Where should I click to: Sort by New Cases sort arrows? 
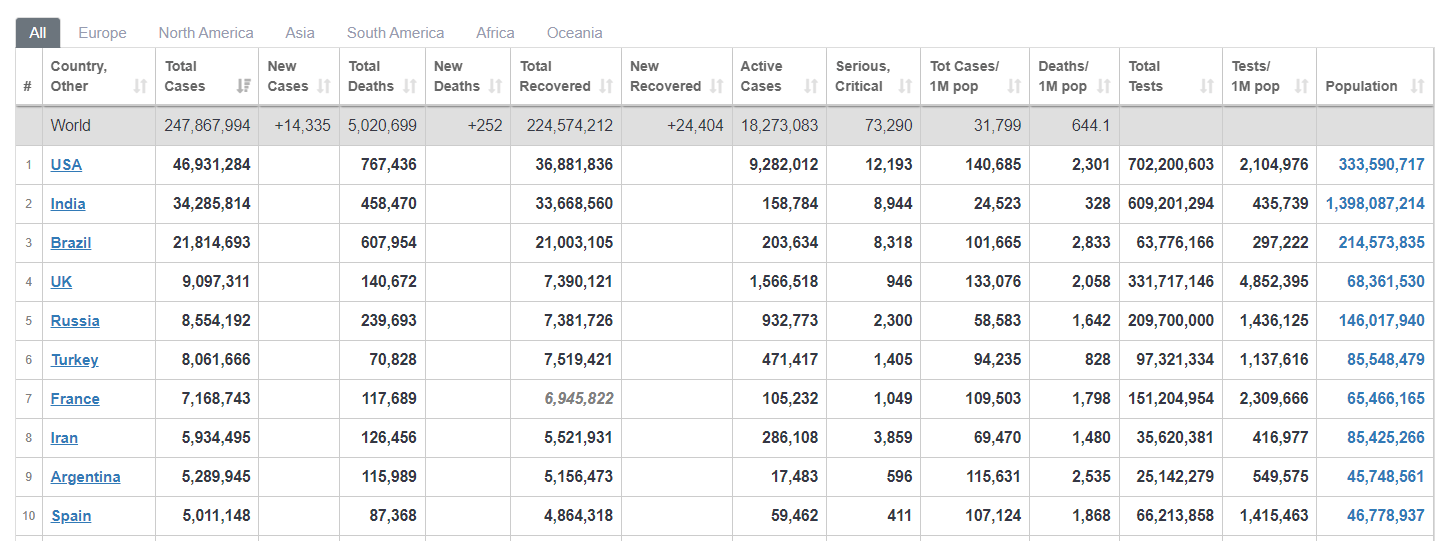click(324, 86)
